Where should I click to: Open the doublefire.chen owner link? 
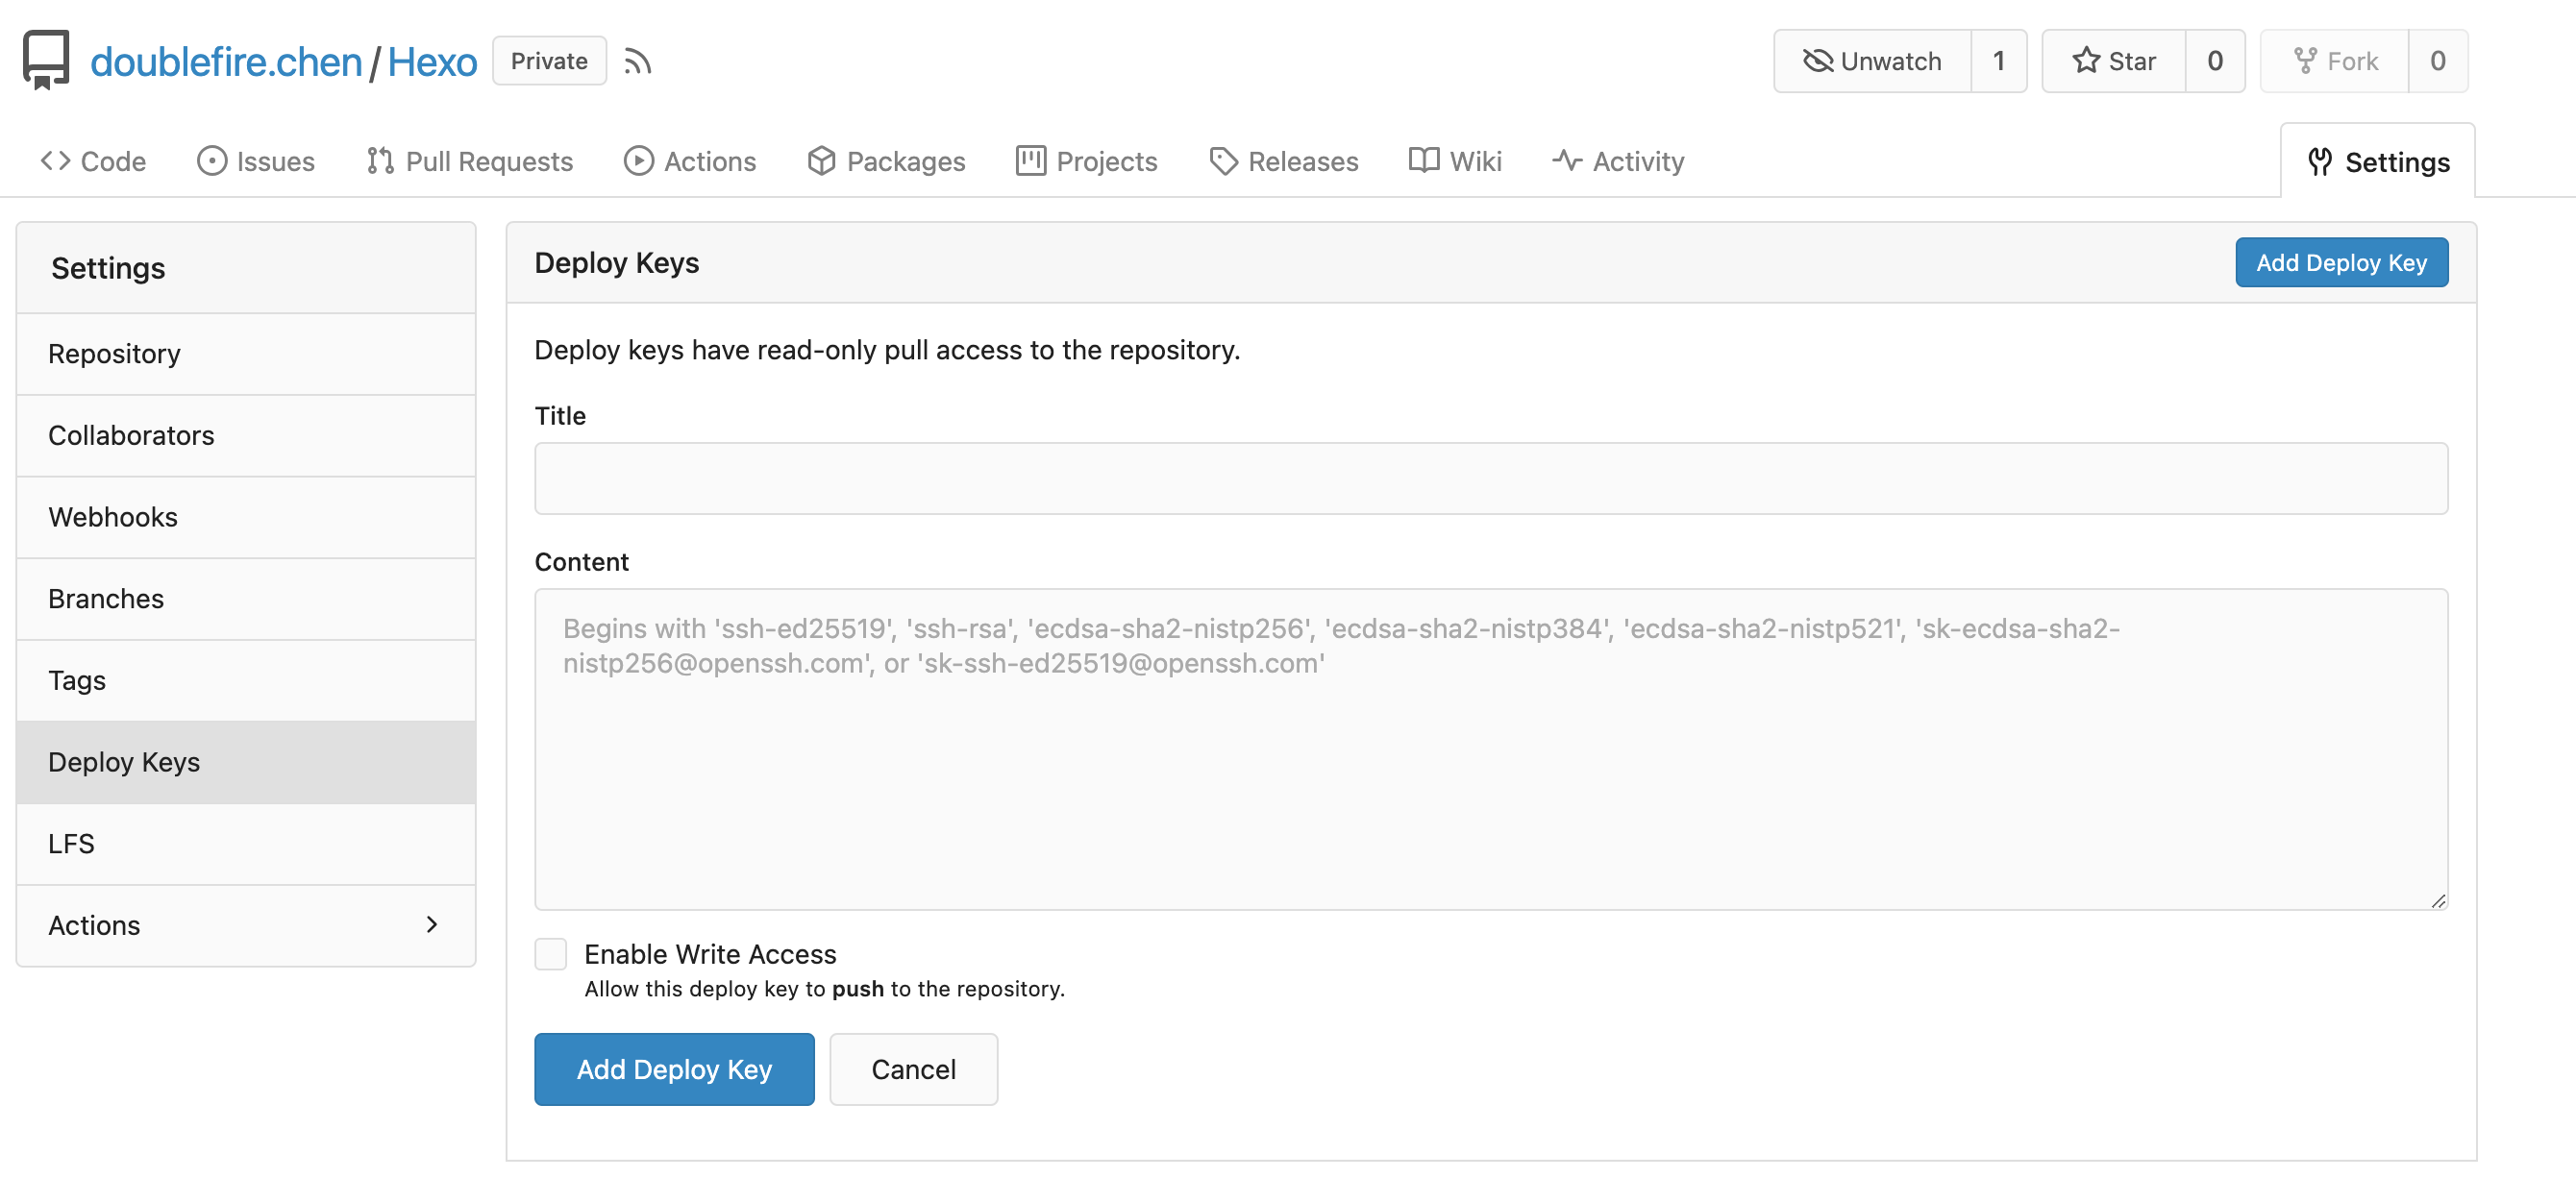click(x=226, y=62)
